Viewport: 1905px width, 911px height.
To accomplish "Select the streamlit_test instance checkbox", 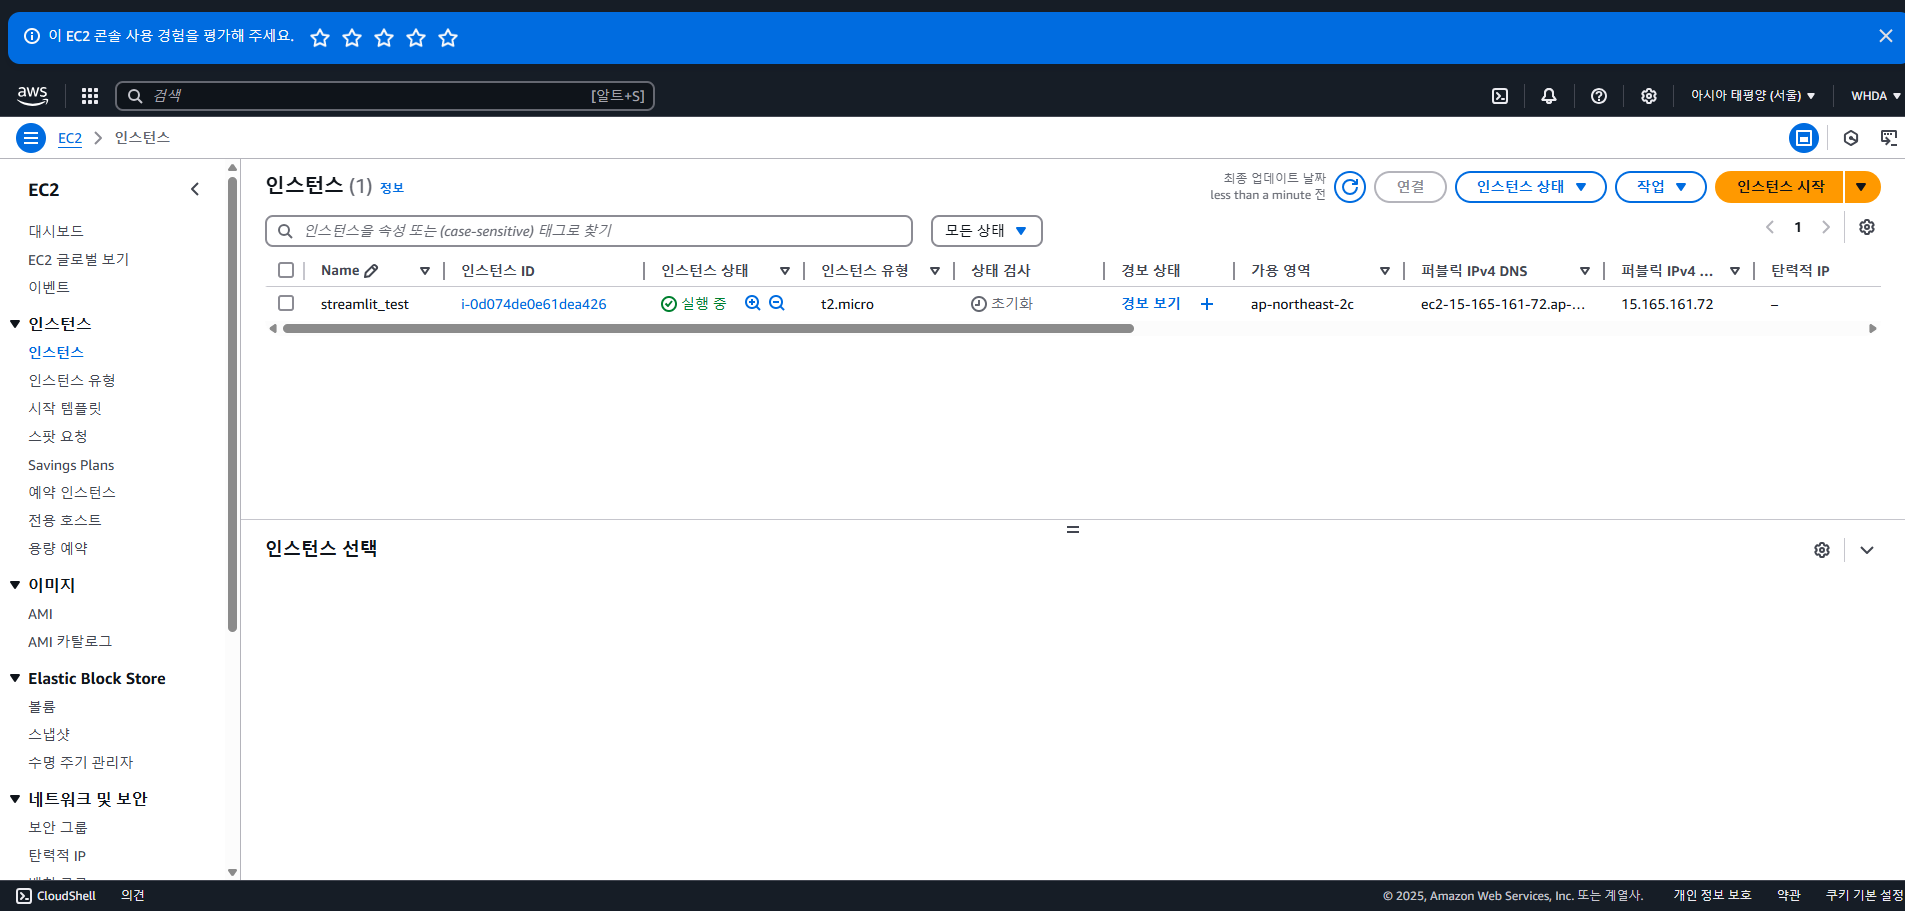I will click(286, 303).
